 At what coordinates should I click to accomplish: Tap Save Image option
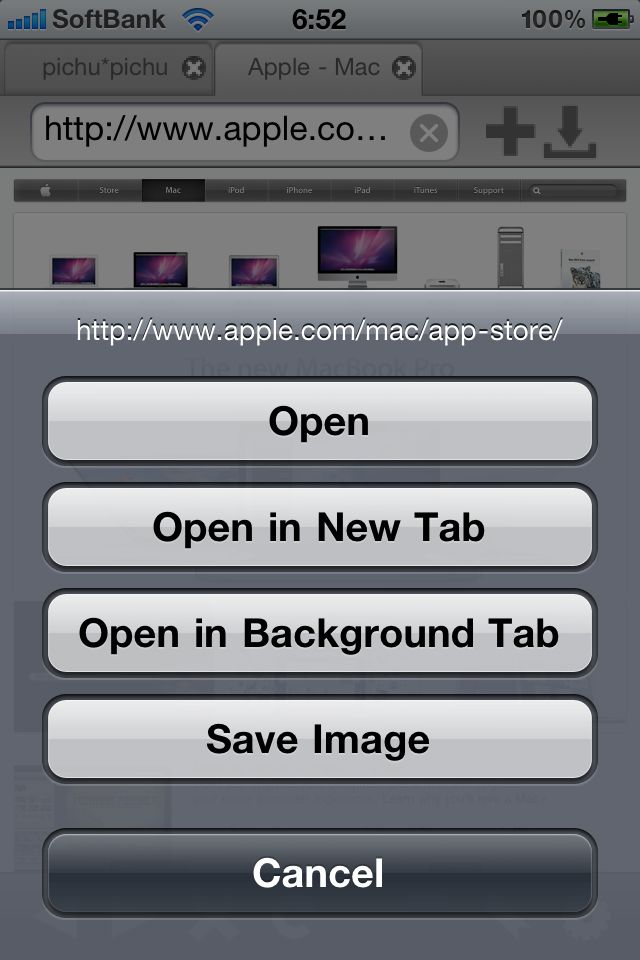click(320, 739)
